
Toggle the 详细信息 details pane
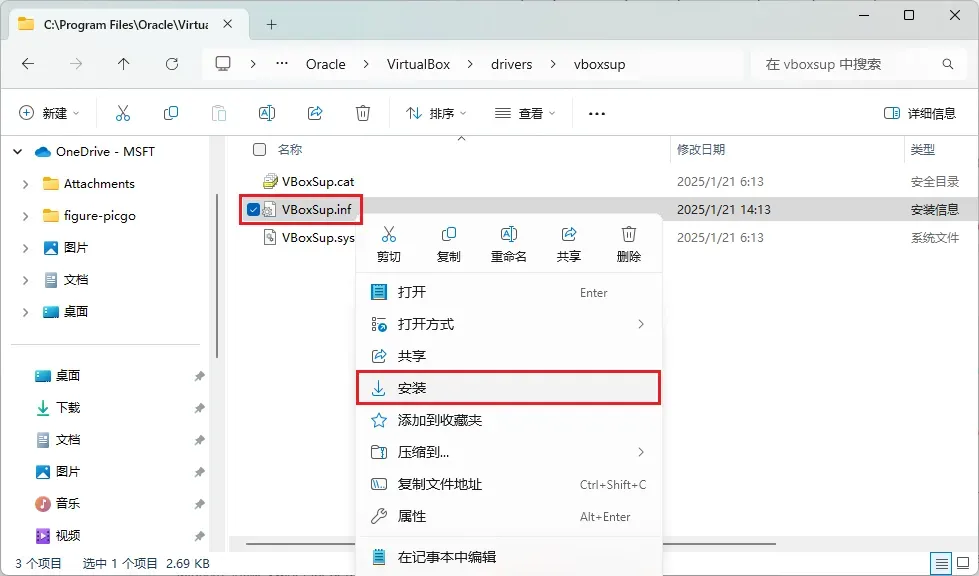920,113
